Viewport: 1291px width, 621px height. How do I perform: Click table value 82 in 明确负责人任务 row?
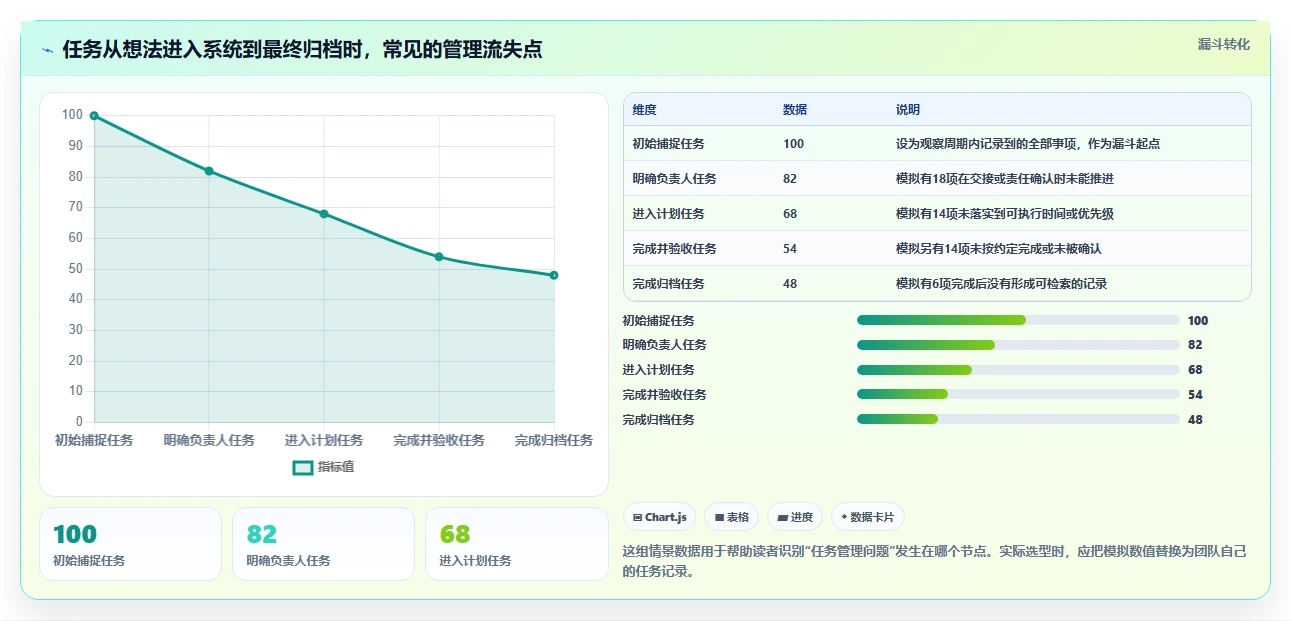coord(790,179)
